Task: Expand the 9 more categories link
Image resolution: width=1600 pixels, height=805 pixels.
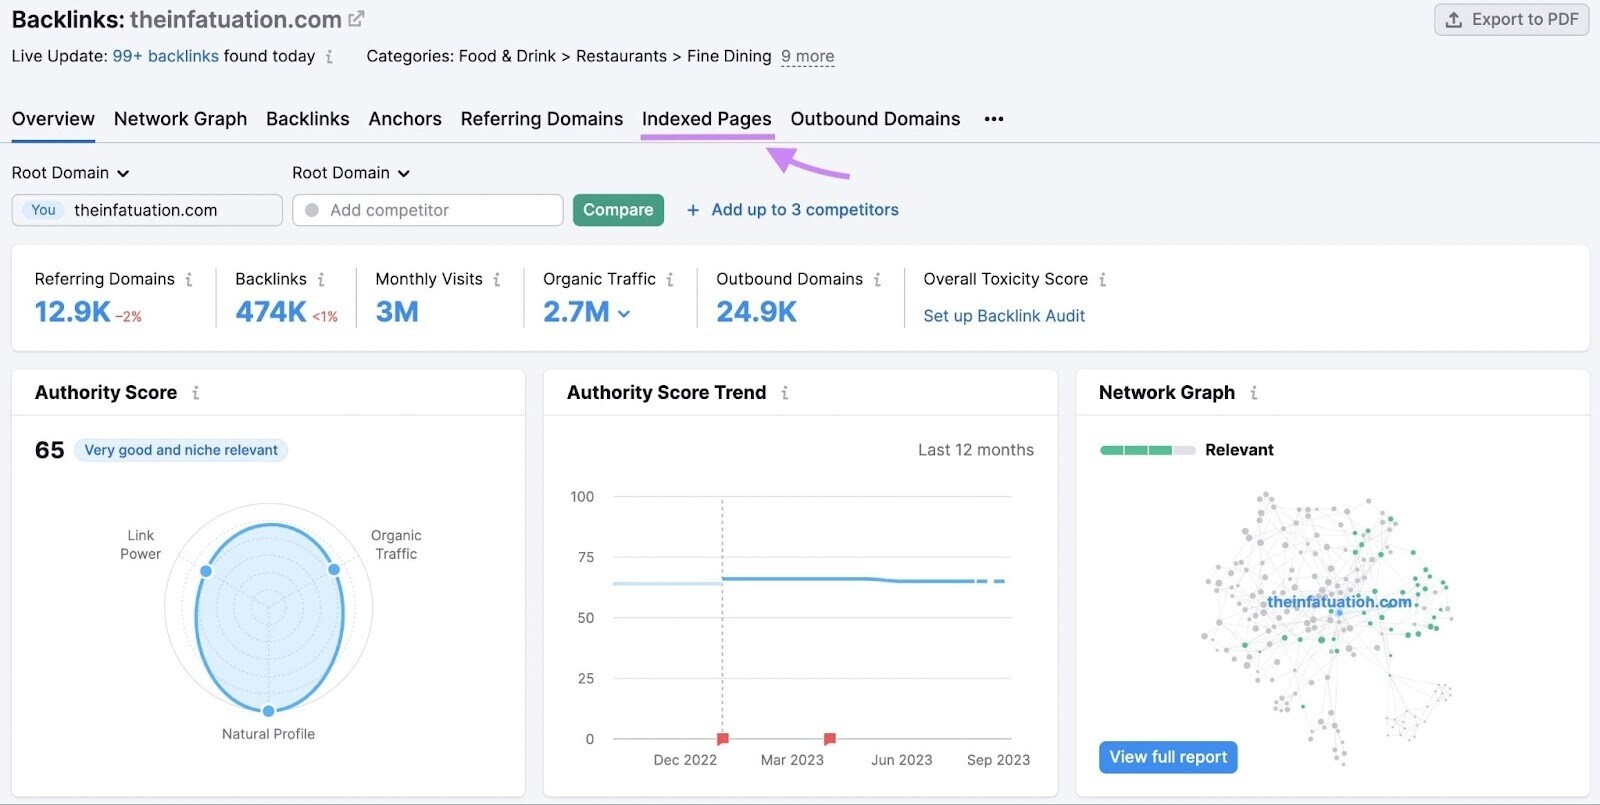Action: tap(807, 57)
